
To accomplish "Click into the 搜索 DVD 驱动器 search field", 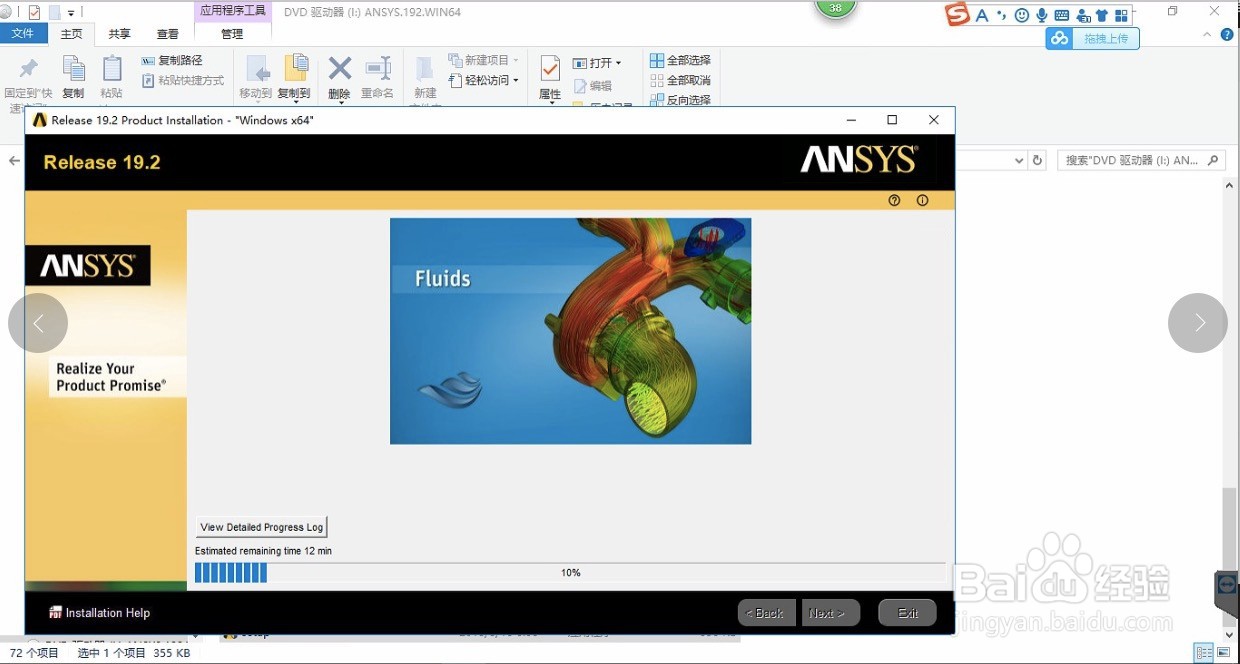I will point(1141,160).
